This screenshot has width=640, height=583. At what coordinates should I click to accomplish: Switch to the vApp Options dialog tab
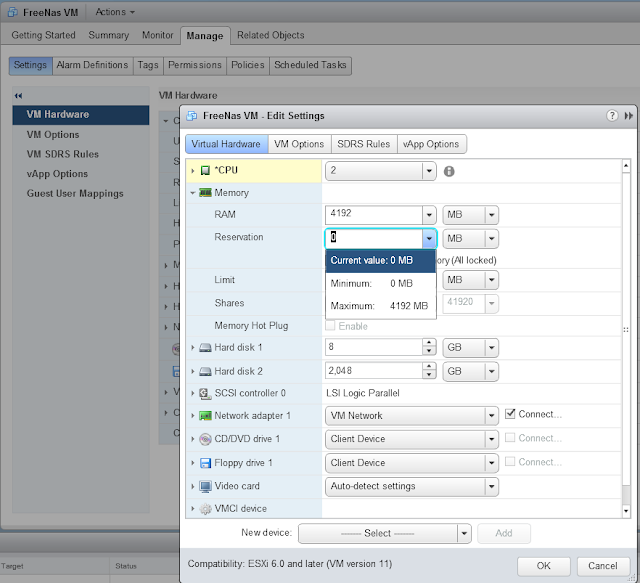coord(431,144)
